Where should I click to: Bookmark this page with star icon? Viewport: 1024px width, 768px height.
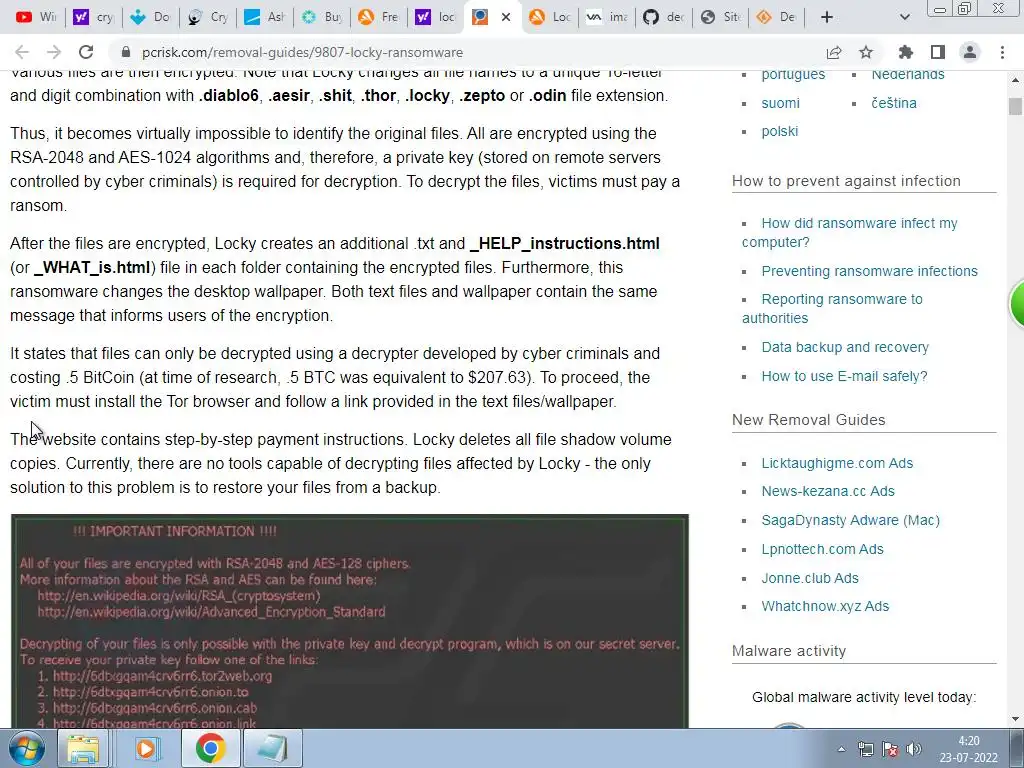point(866,52)
